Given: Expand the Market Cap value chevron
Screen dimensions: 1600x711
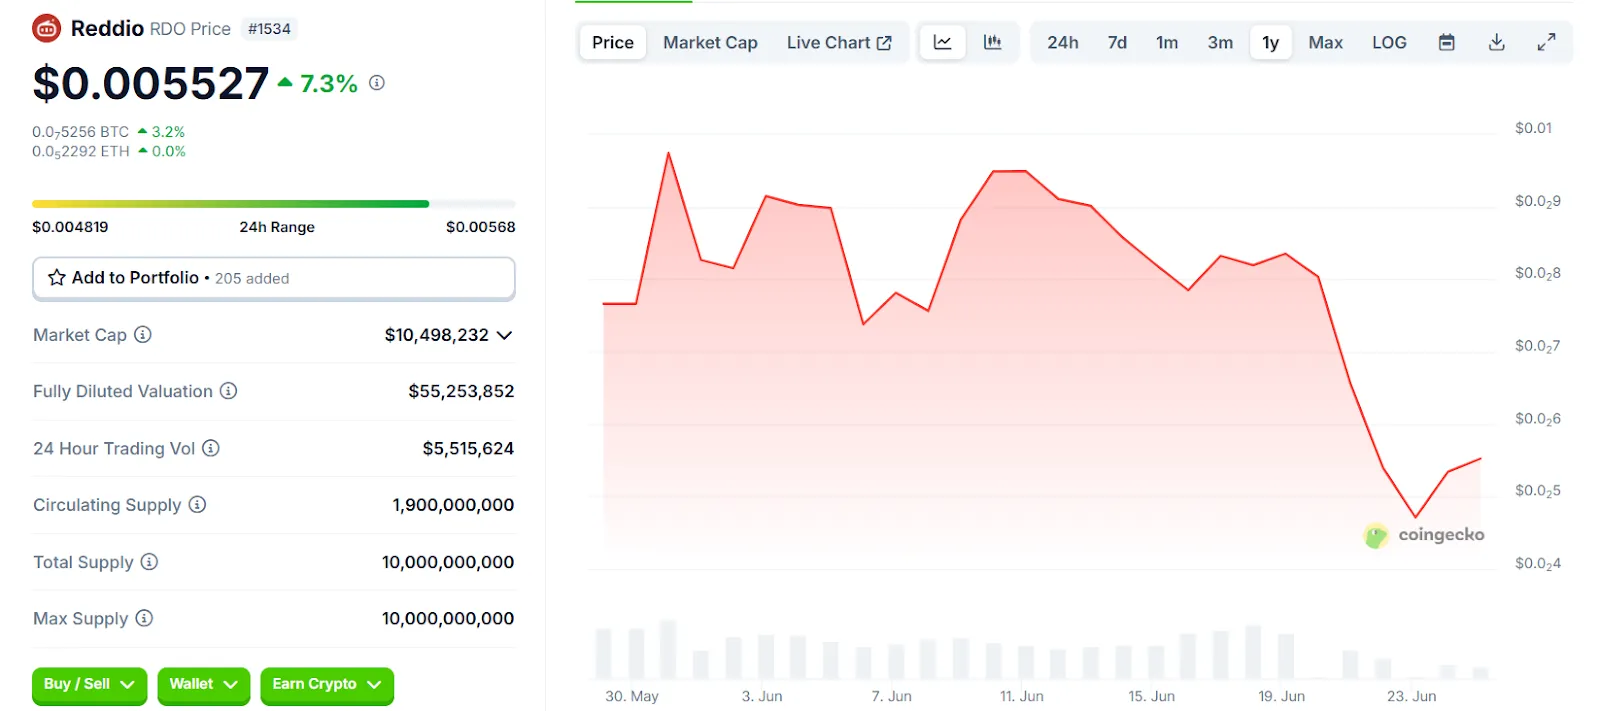Looking at the screenshot, I should tap(504, 335).
